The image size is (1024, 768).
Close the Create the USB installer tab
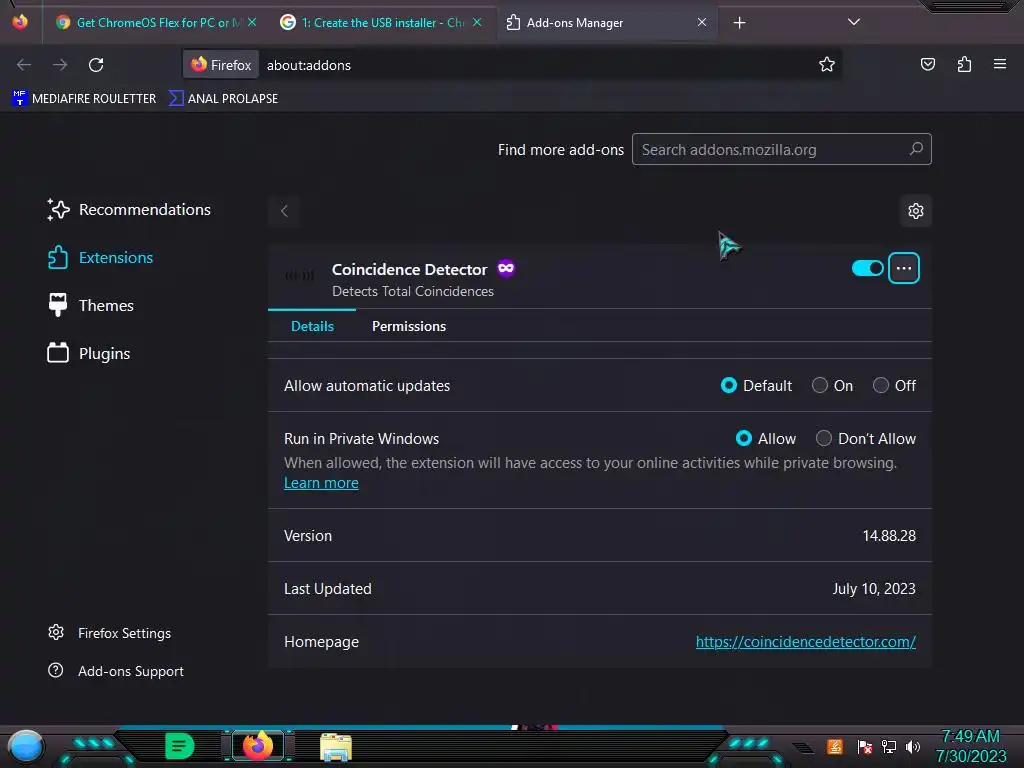click(477, 22)
